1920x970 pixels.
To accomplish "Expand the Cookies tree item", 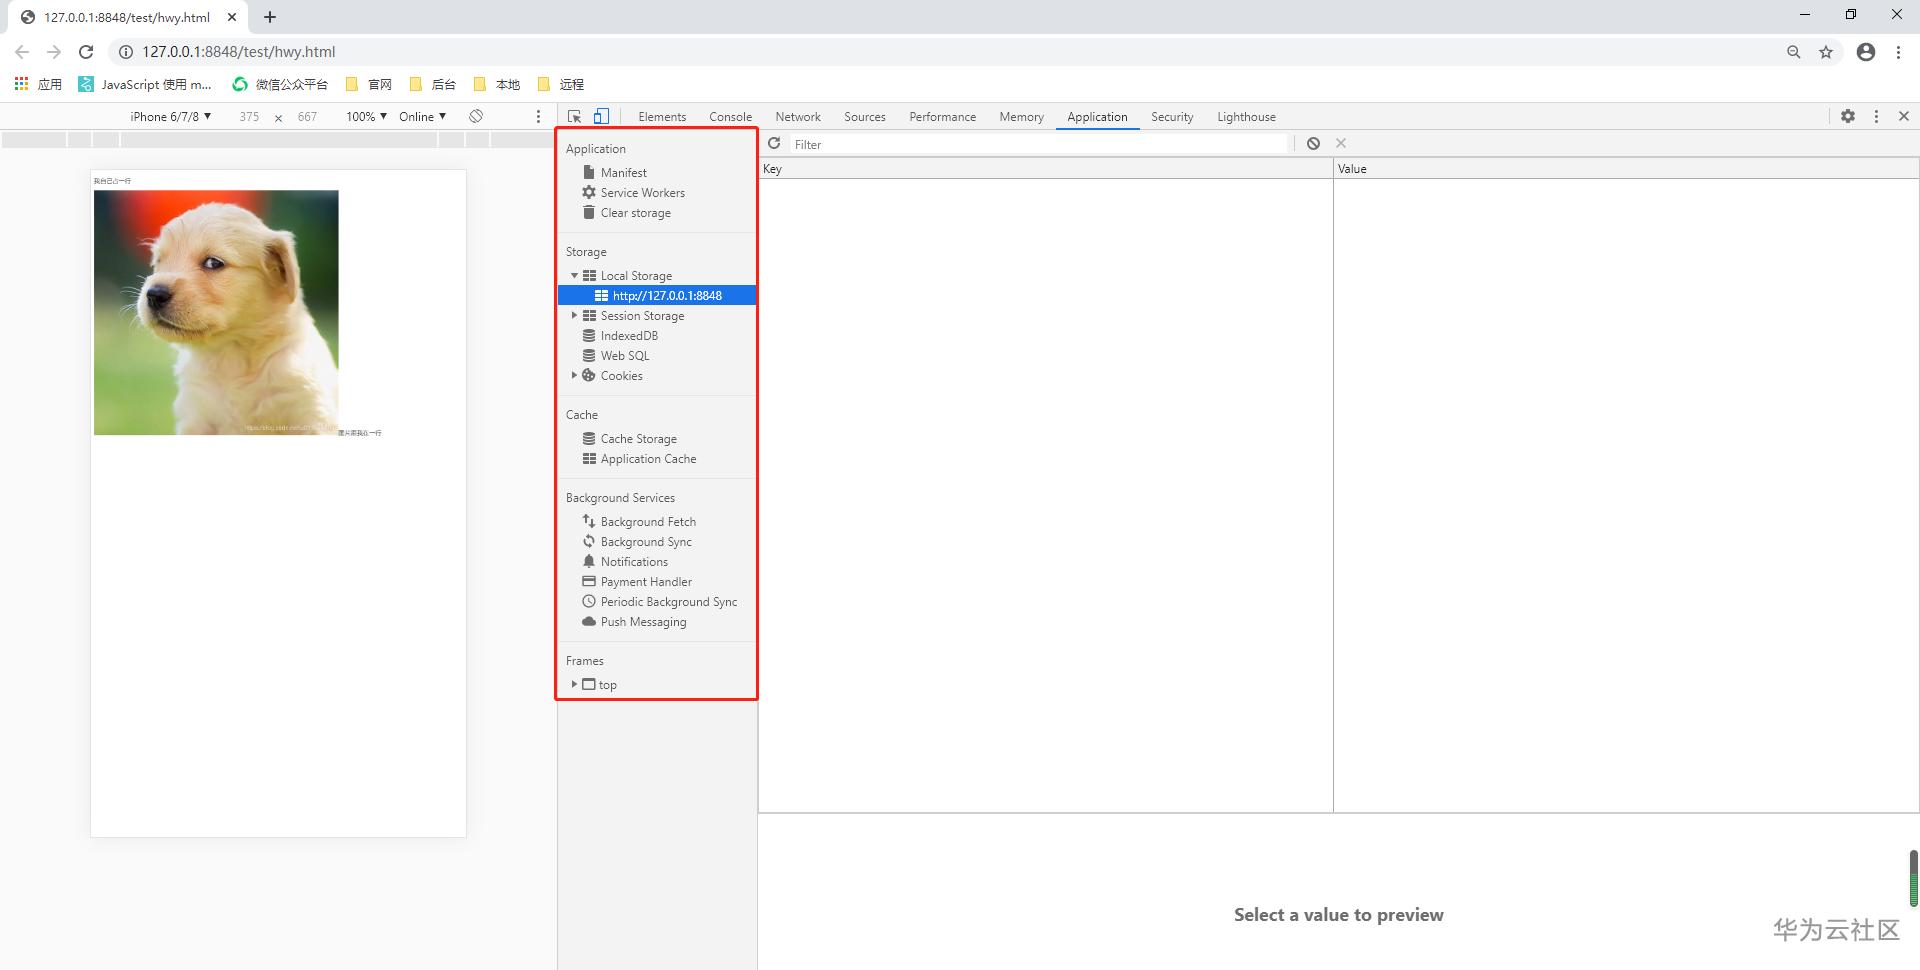I will 574,376.
